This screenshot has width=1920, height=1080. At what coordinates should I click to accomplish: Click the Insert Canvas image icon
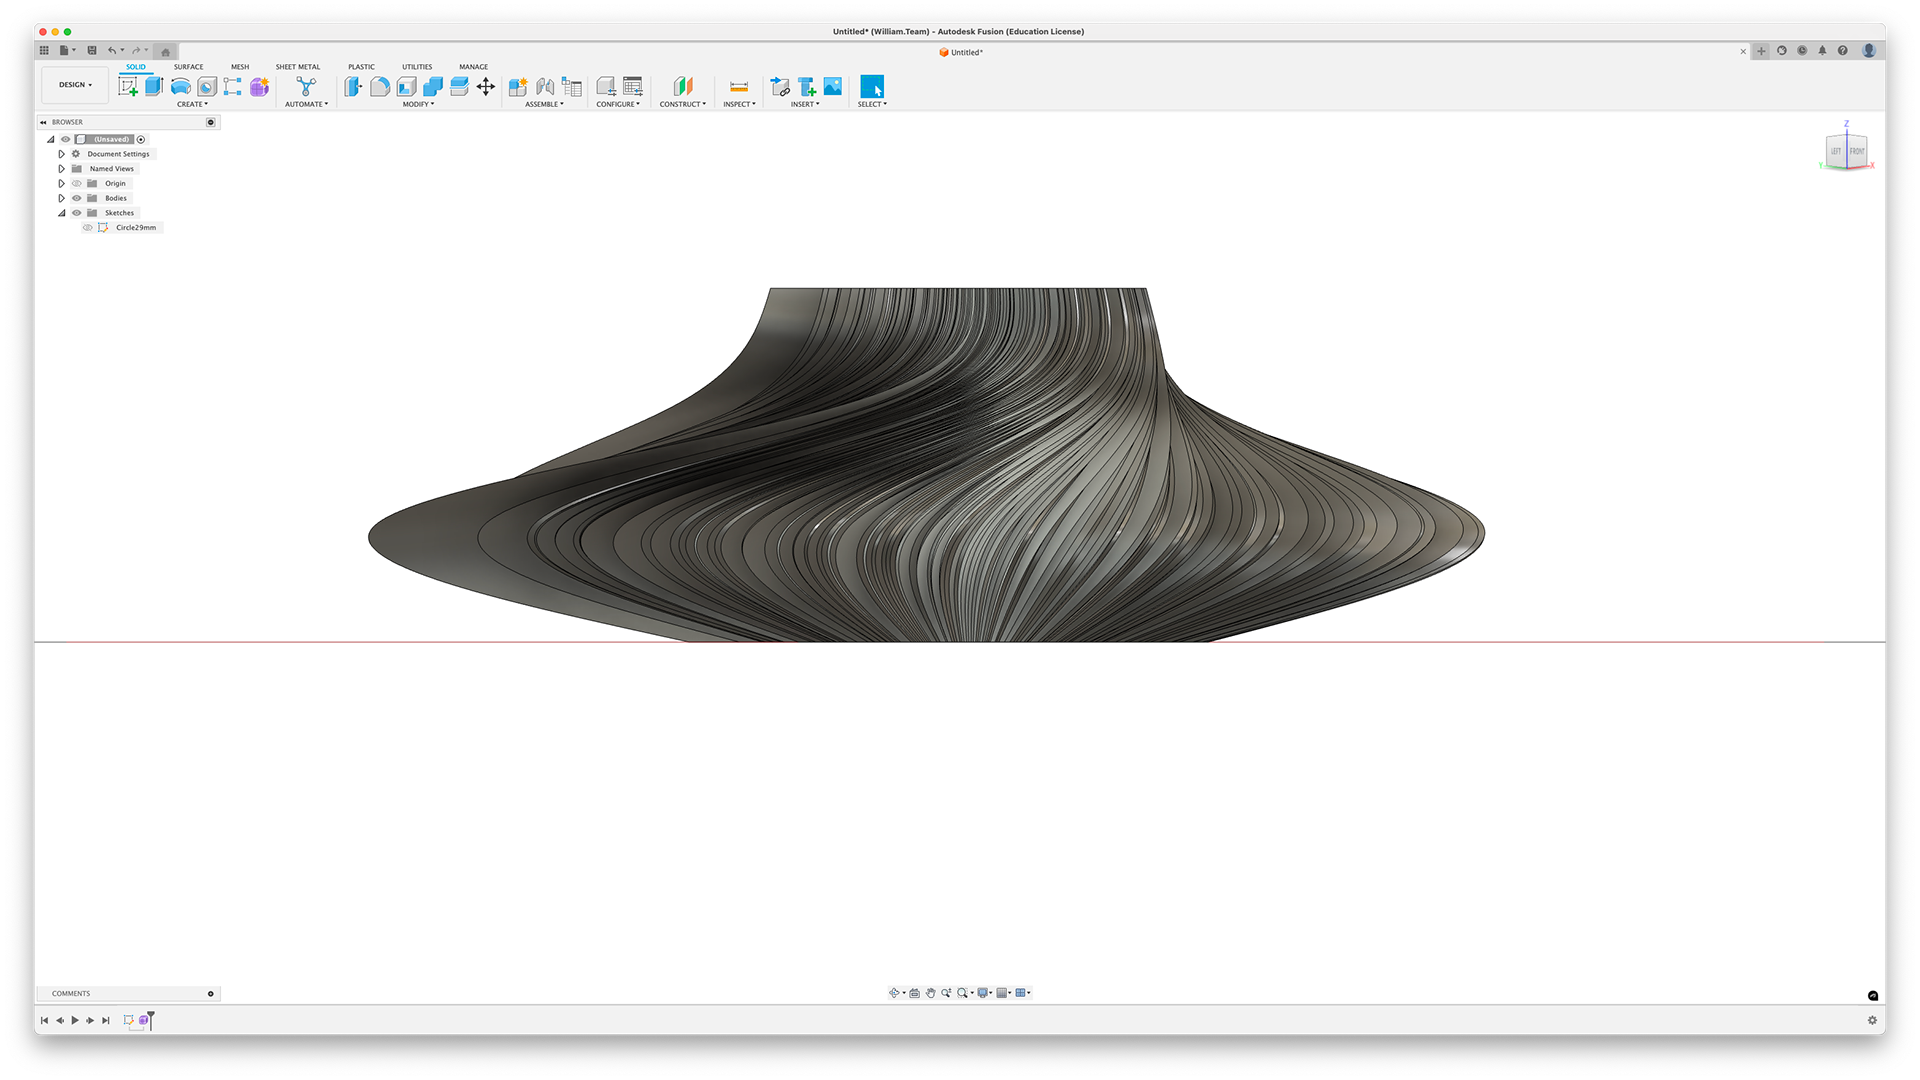coord(833,87)
